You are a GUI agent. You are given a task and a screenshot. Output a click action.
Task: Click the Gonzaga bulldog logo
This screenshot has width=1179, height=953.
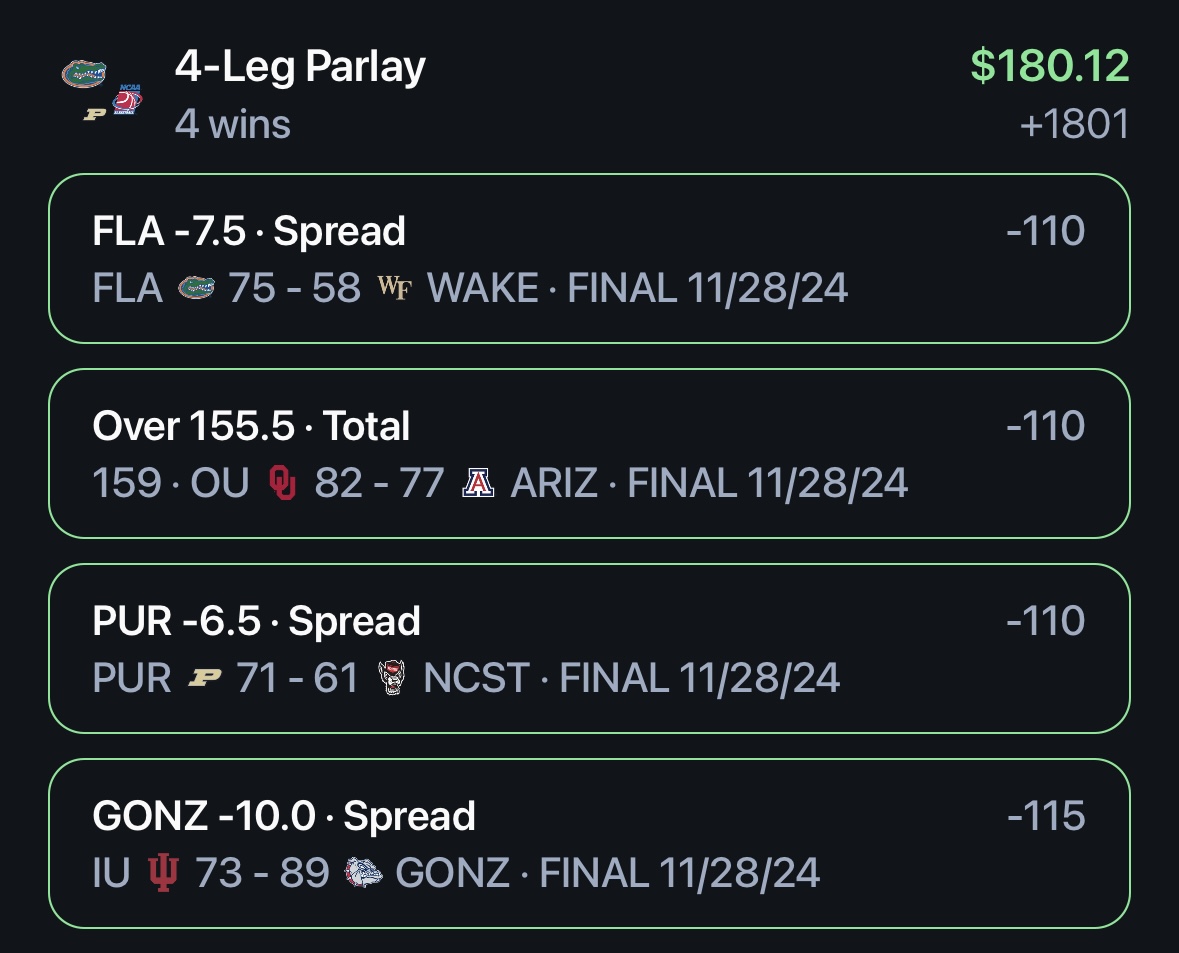(x=363, y=873)
